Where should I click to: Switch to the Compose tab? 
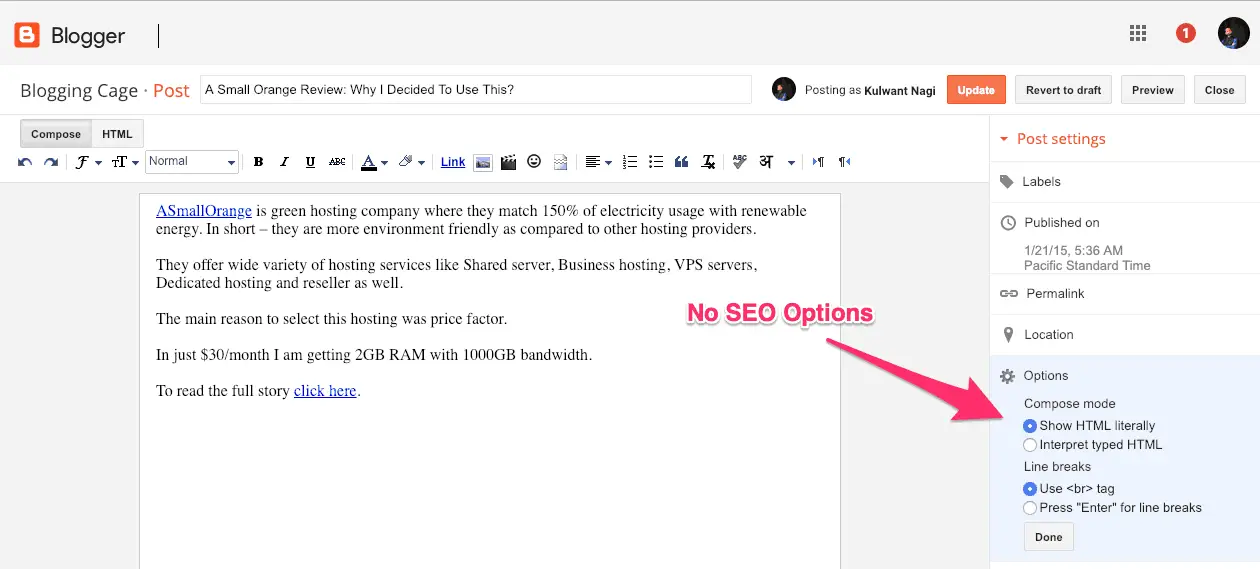56,134
